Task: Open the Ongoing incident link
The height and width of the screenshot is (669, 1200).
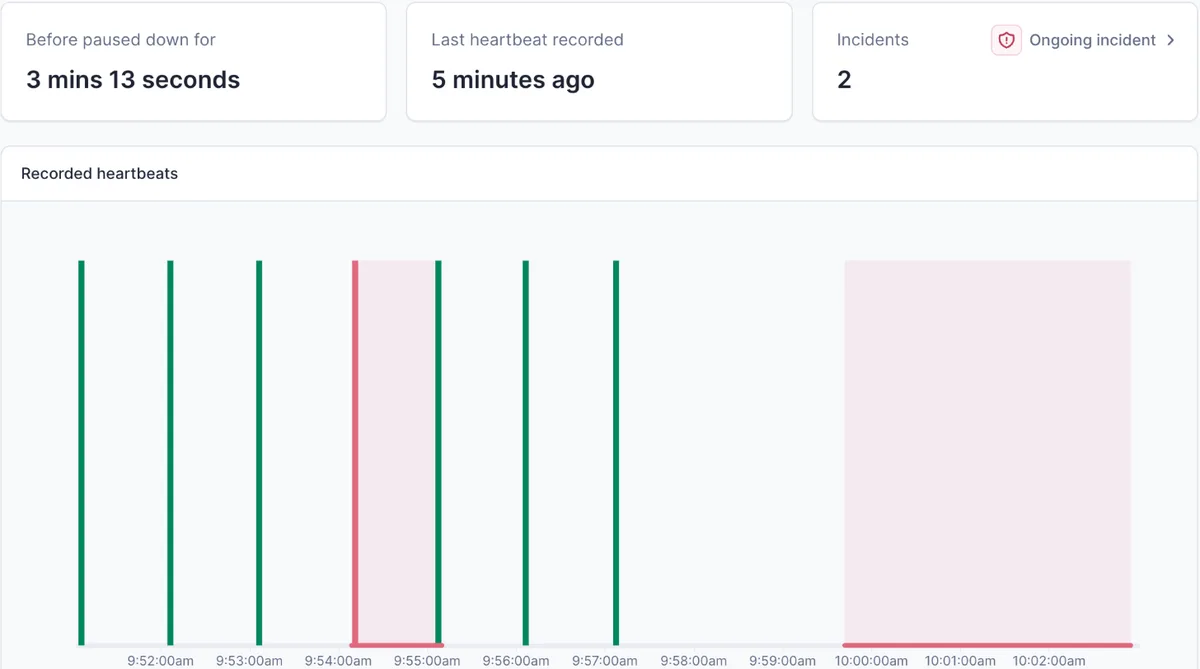Action: [1092, 40]
